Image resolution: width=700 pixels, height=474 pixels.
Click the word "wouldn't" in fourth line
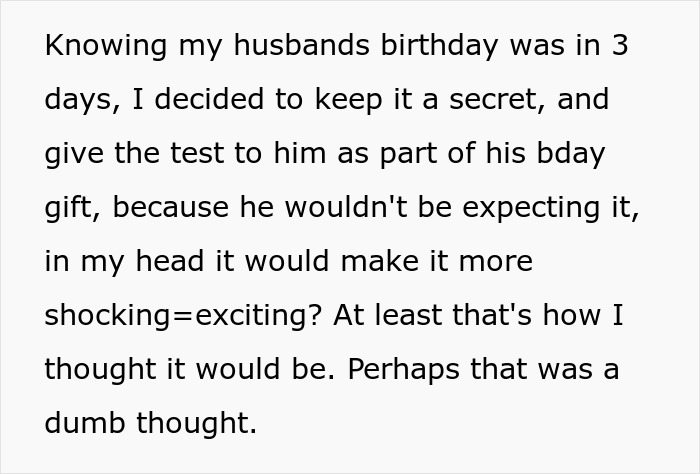pyautogui.click(x=346, y=207)
